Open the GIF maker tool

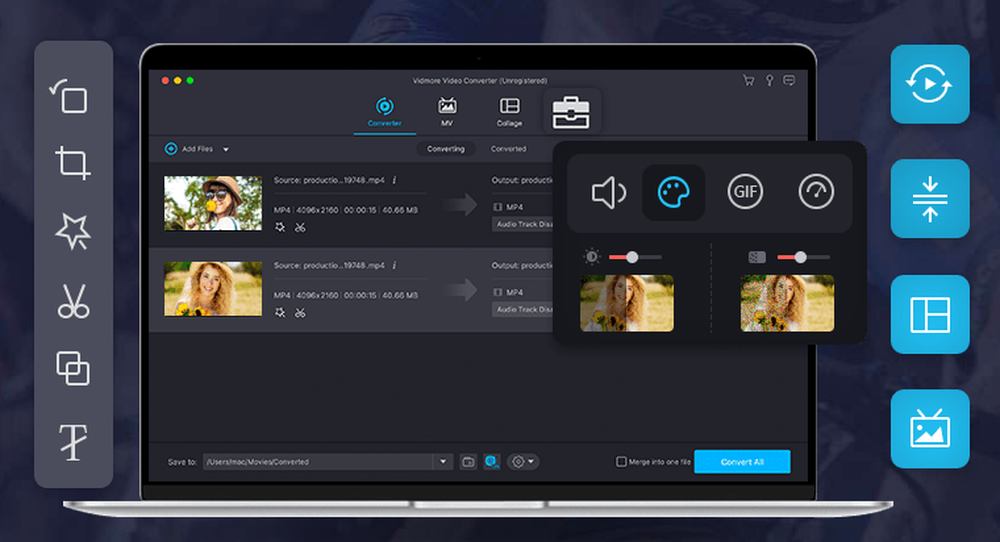click(745, 191)
